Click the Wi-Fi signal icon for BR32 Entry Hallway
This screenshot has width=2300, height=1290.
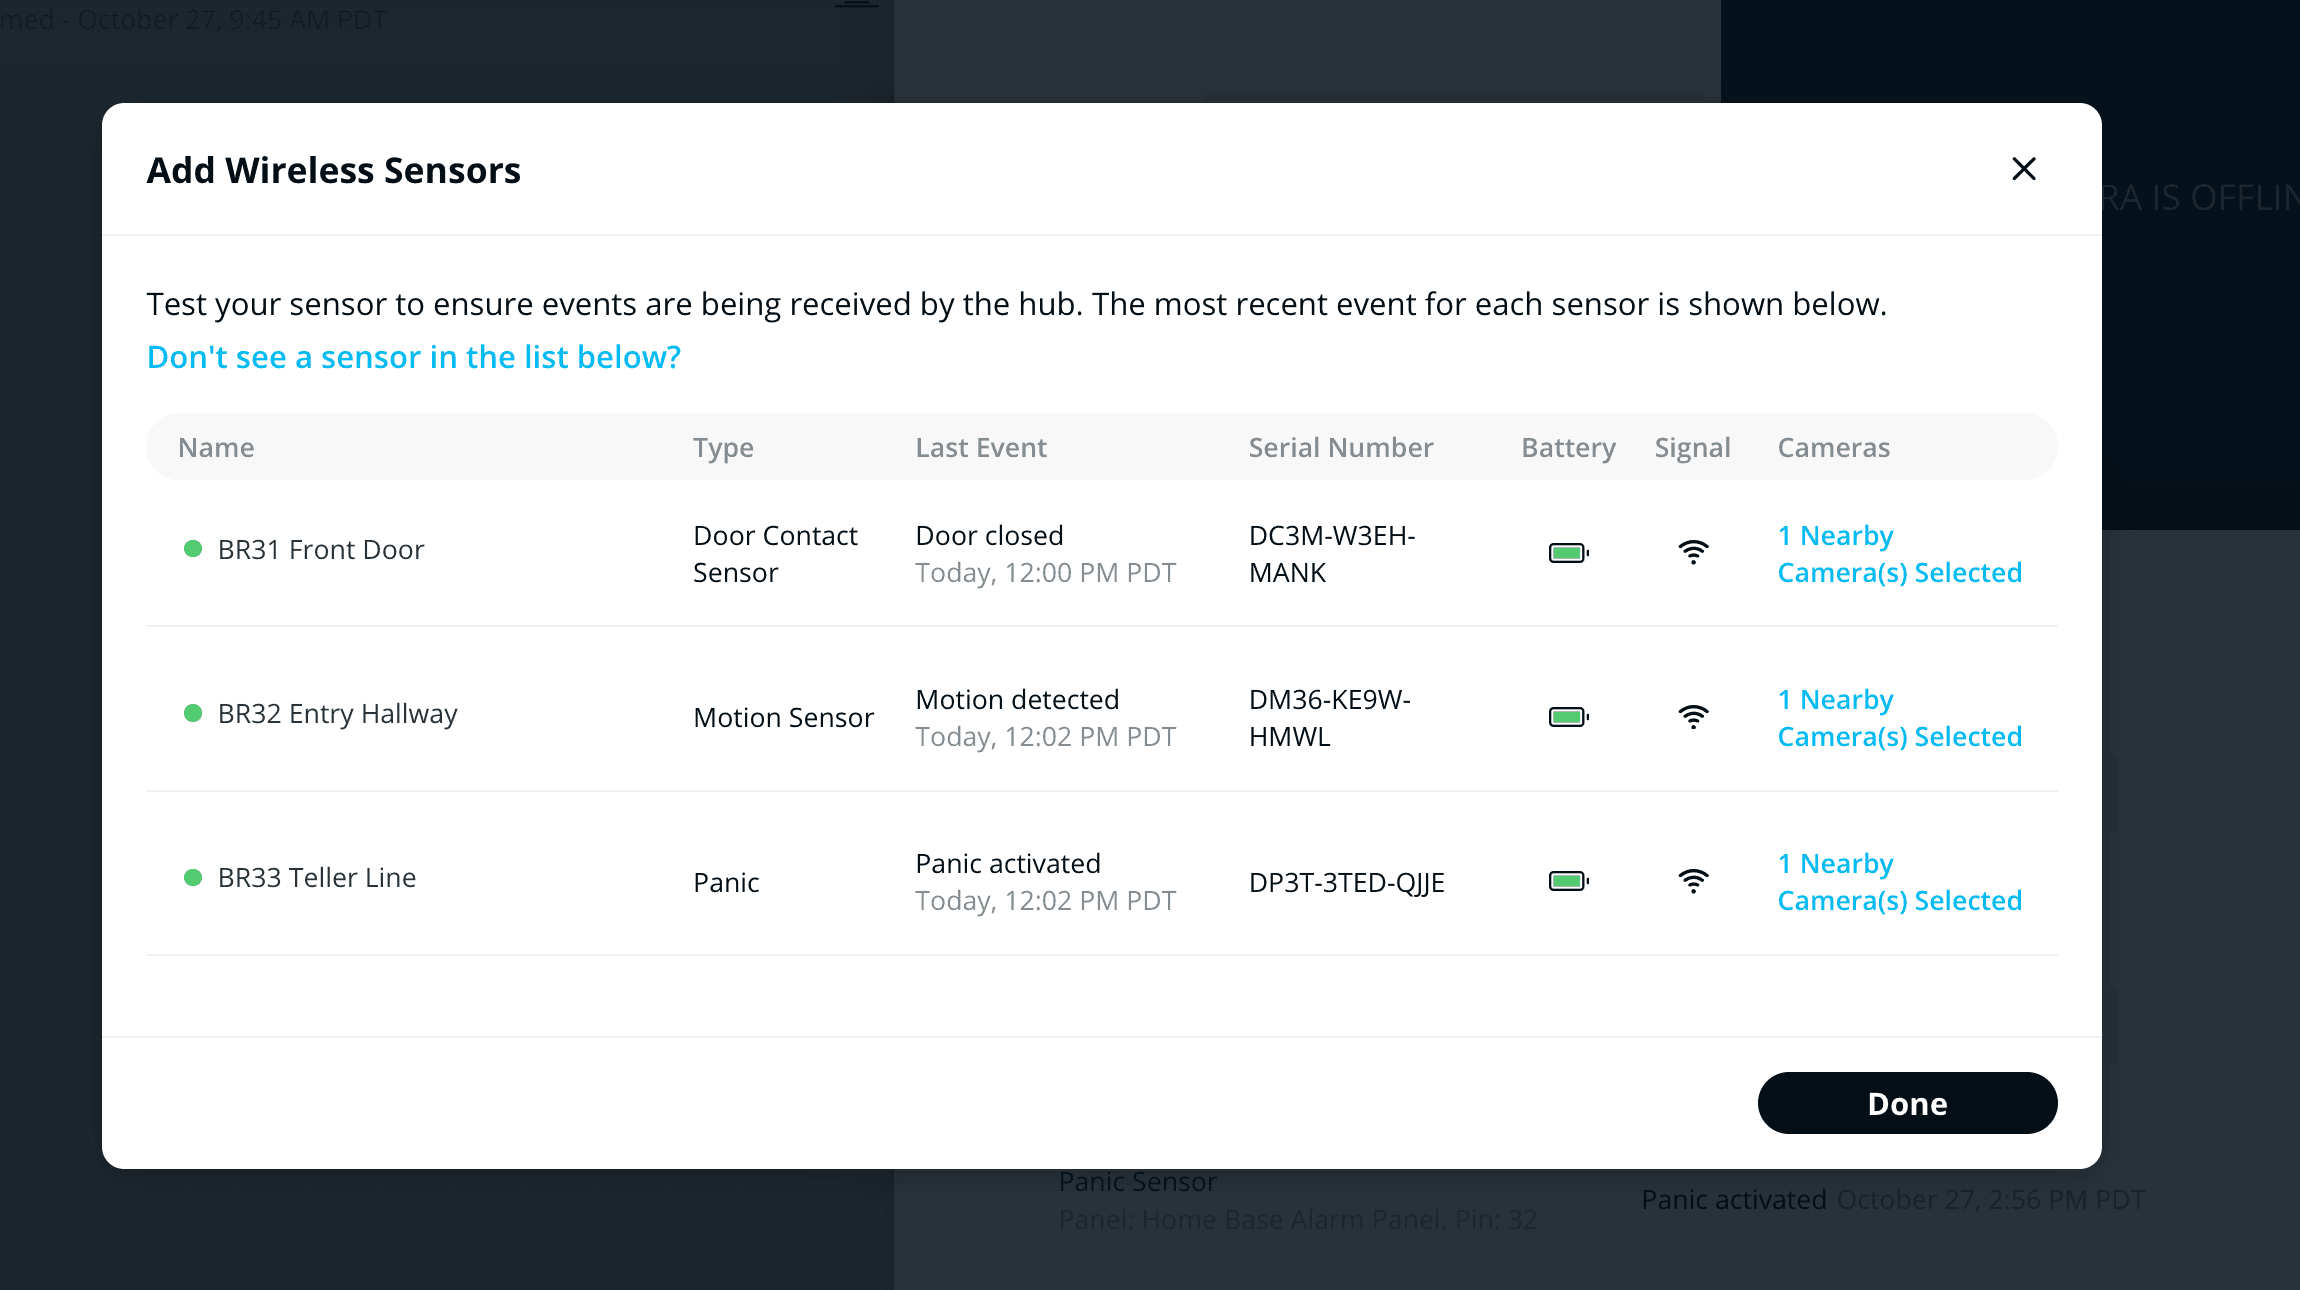point(1693,715)
